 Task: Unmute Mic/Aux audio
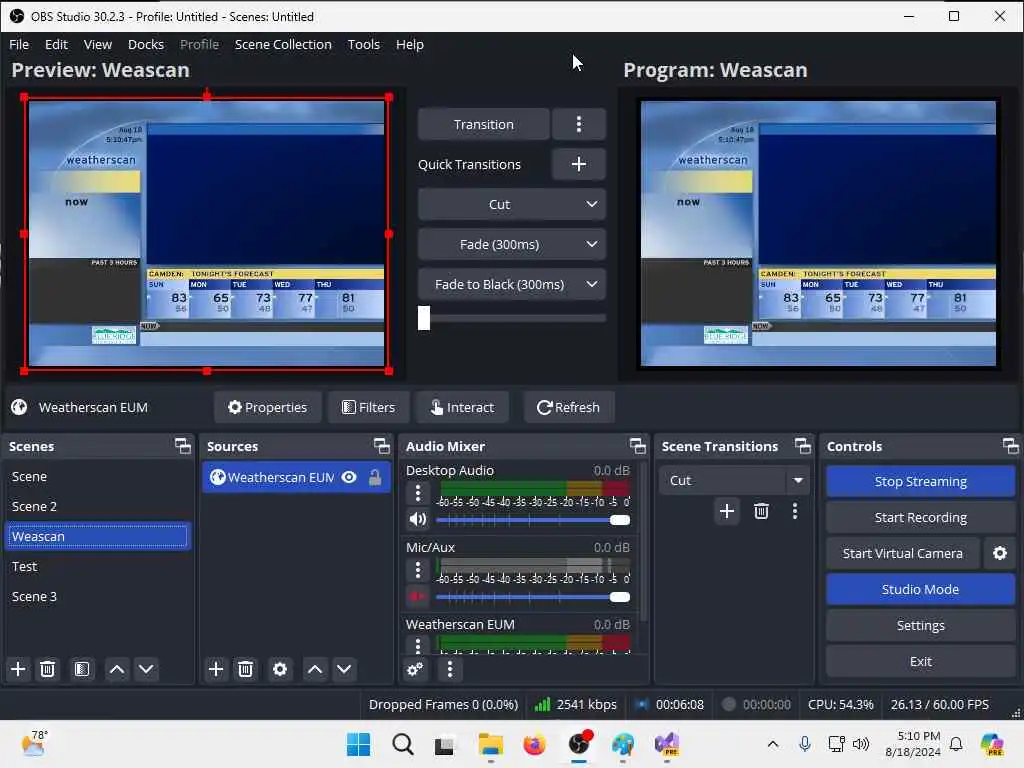pyautogui.click(x=418, y=596)
